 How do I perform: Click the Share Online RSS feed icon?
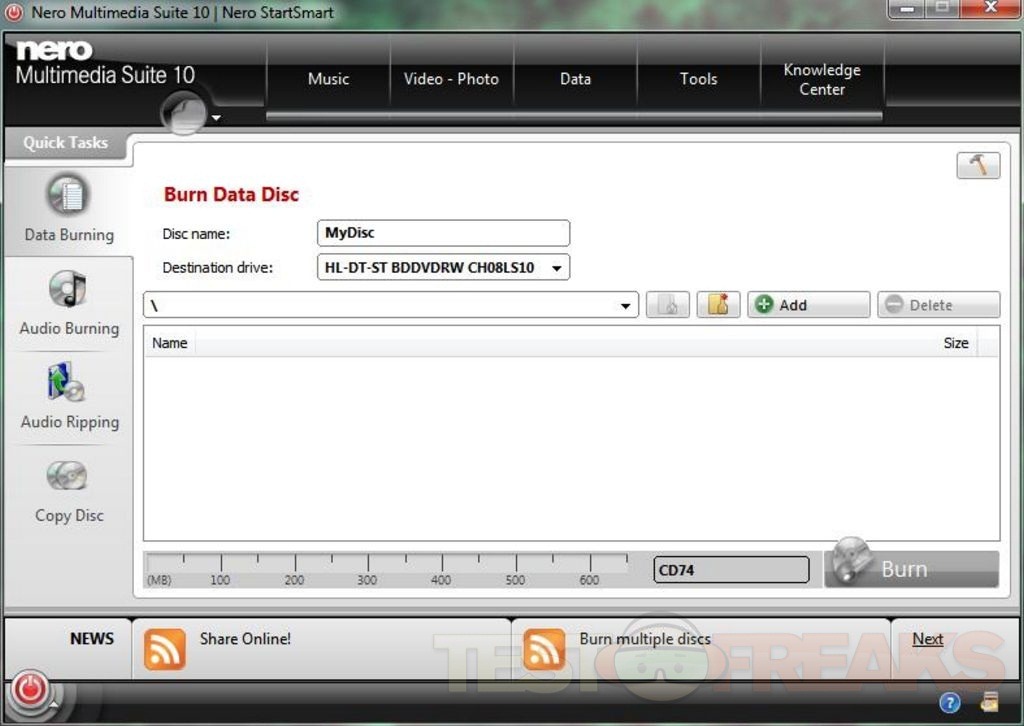(165, 648)
